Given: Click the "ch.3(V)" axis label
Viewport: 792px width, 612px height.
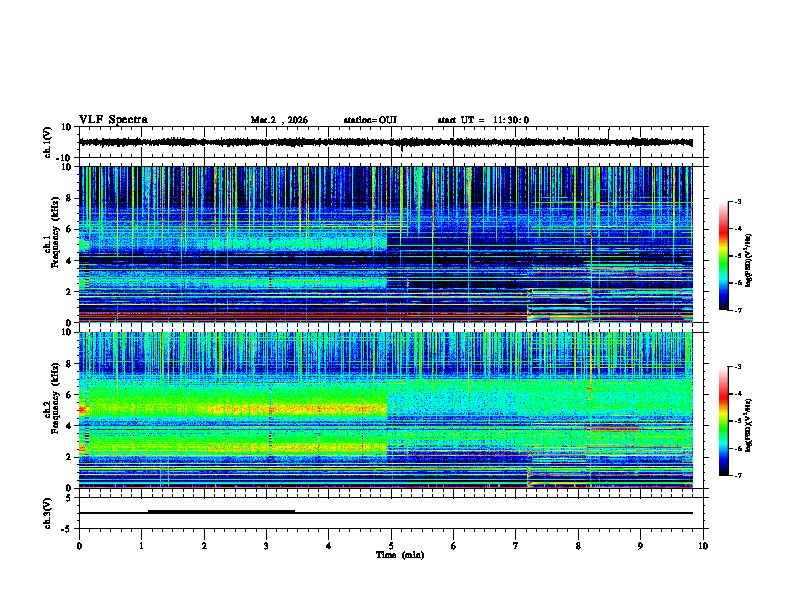Looking at the screenshot, I should [x=48, y=513].
